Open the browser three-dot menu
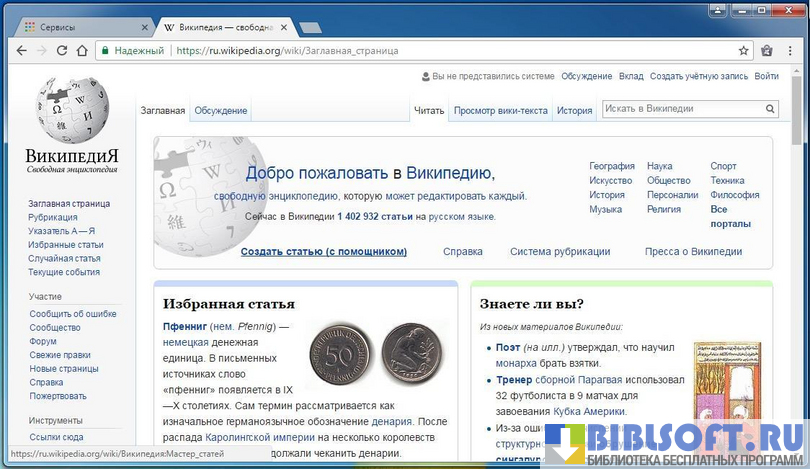The height and width of the screenshot is (469, 810). [790, 51]
